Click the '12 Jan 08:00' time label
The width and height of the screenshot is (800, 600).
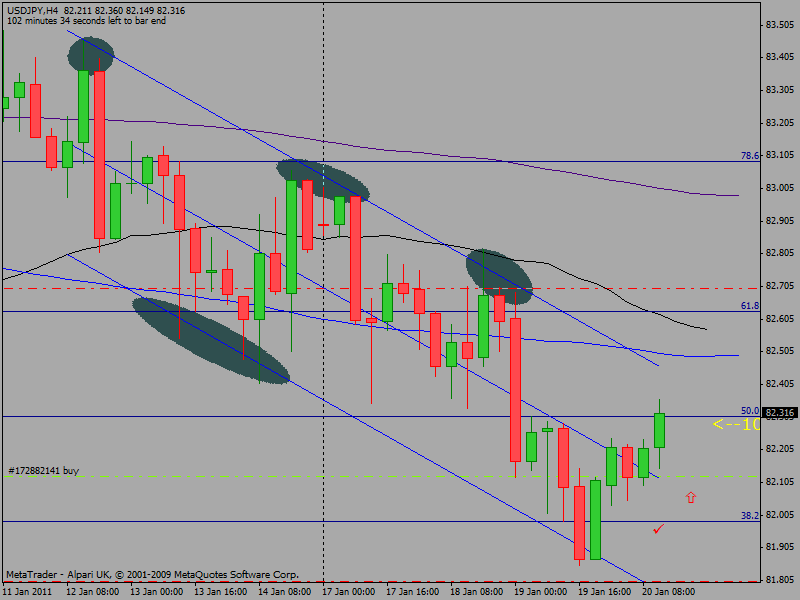(x=93, y=592)
